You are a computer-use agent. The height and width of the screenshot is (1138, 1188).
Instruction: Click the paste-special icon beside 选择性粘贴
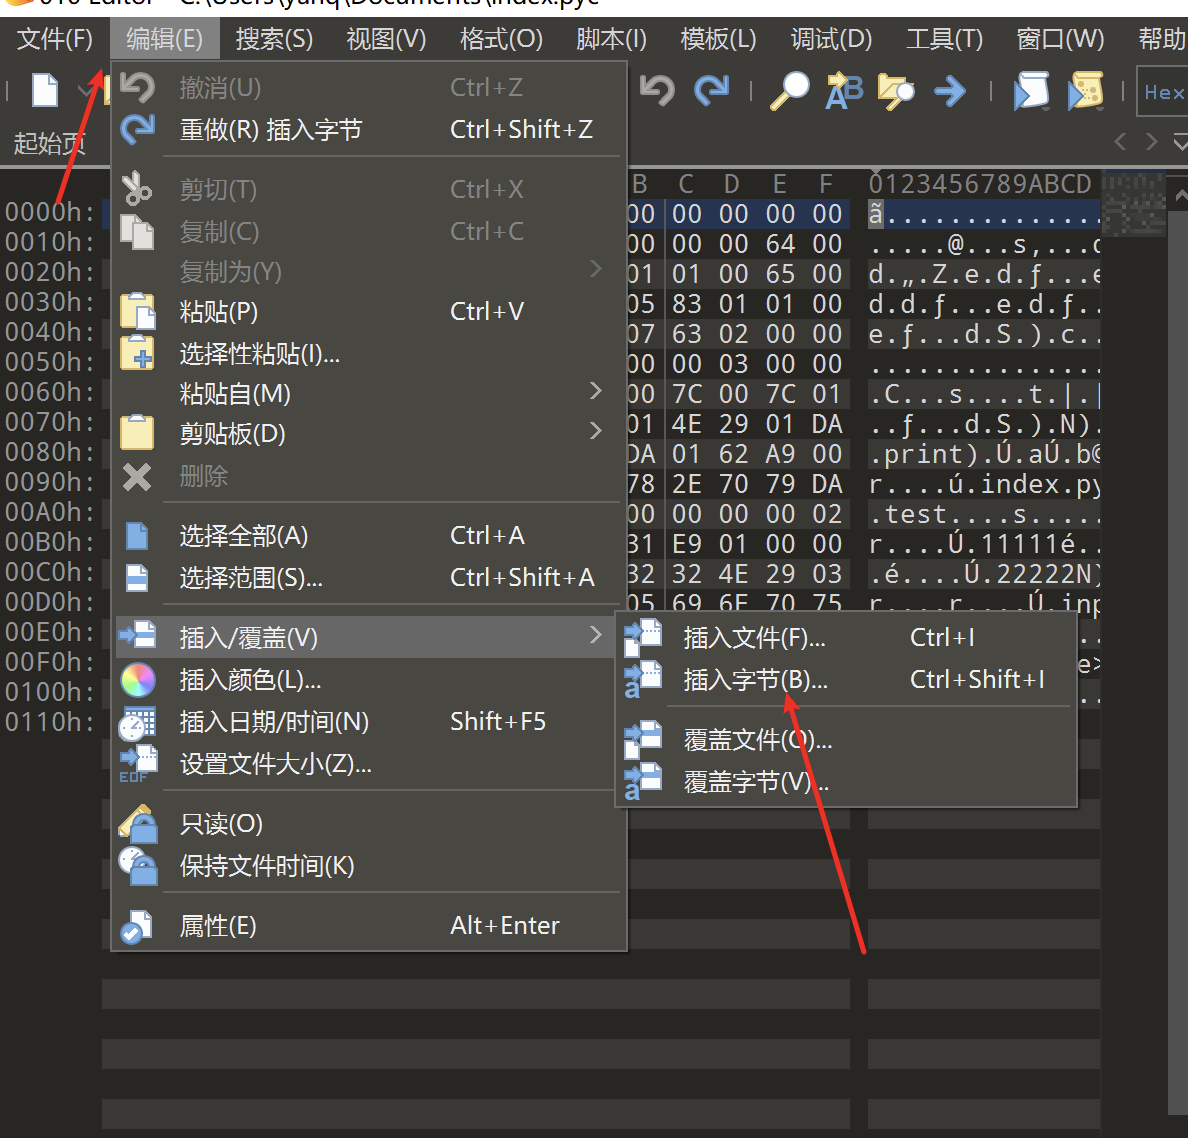pos(137,352)
